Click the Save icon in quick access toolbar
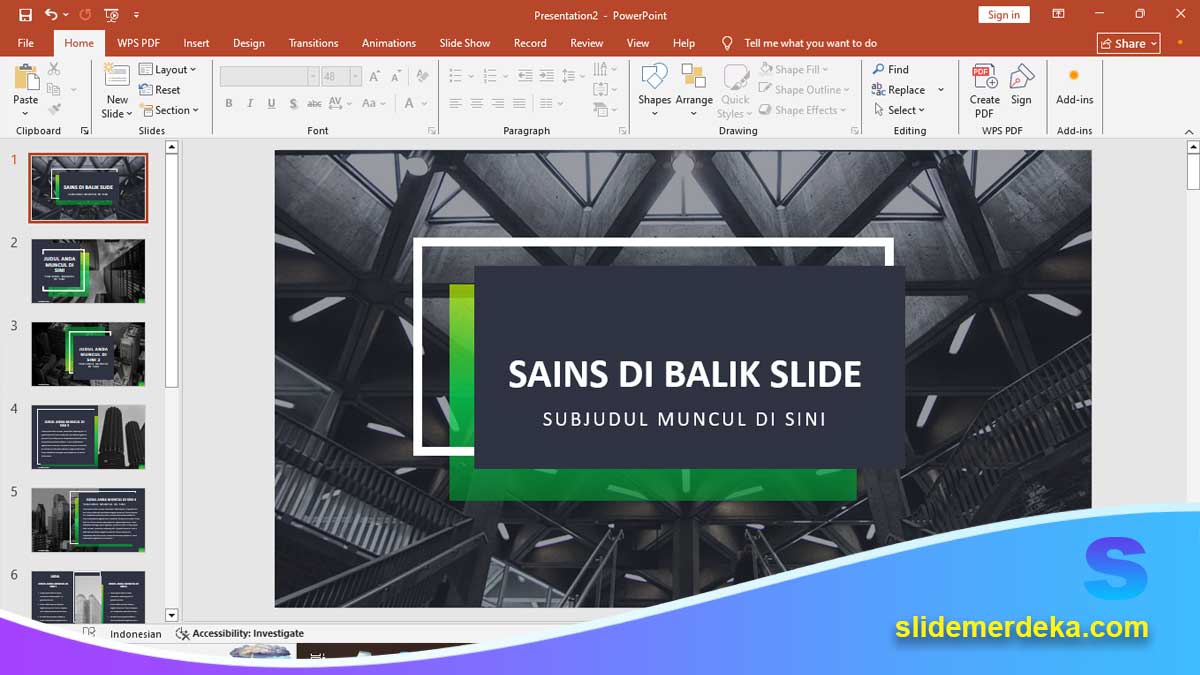1200x675 pixels. [26, 15]
